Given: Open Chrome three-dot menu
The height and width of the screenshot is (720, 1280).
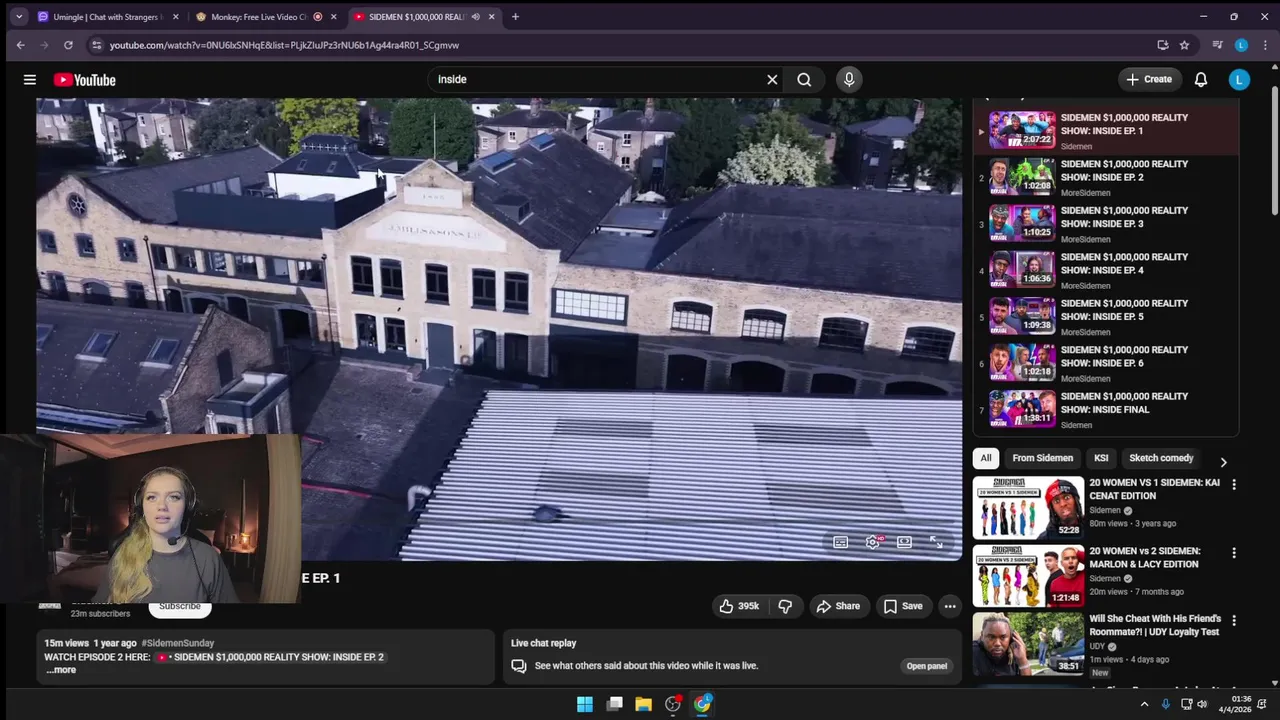Looking at the screenshot, I should (1265, 45).
